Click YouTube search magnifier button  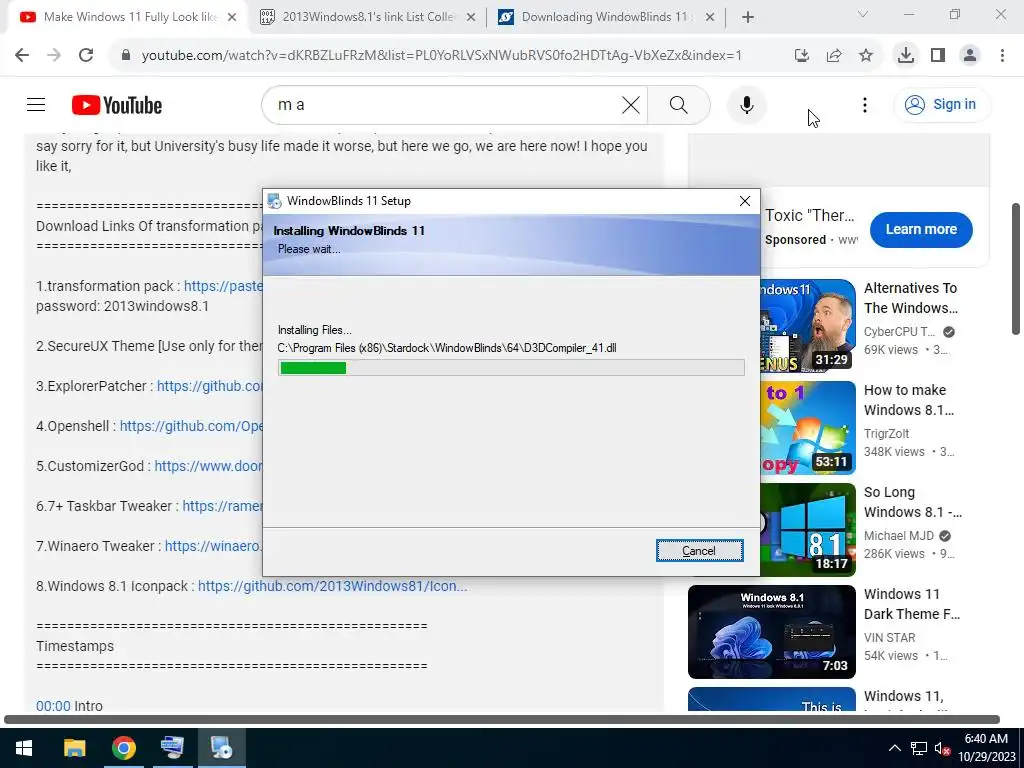(679, 104)
